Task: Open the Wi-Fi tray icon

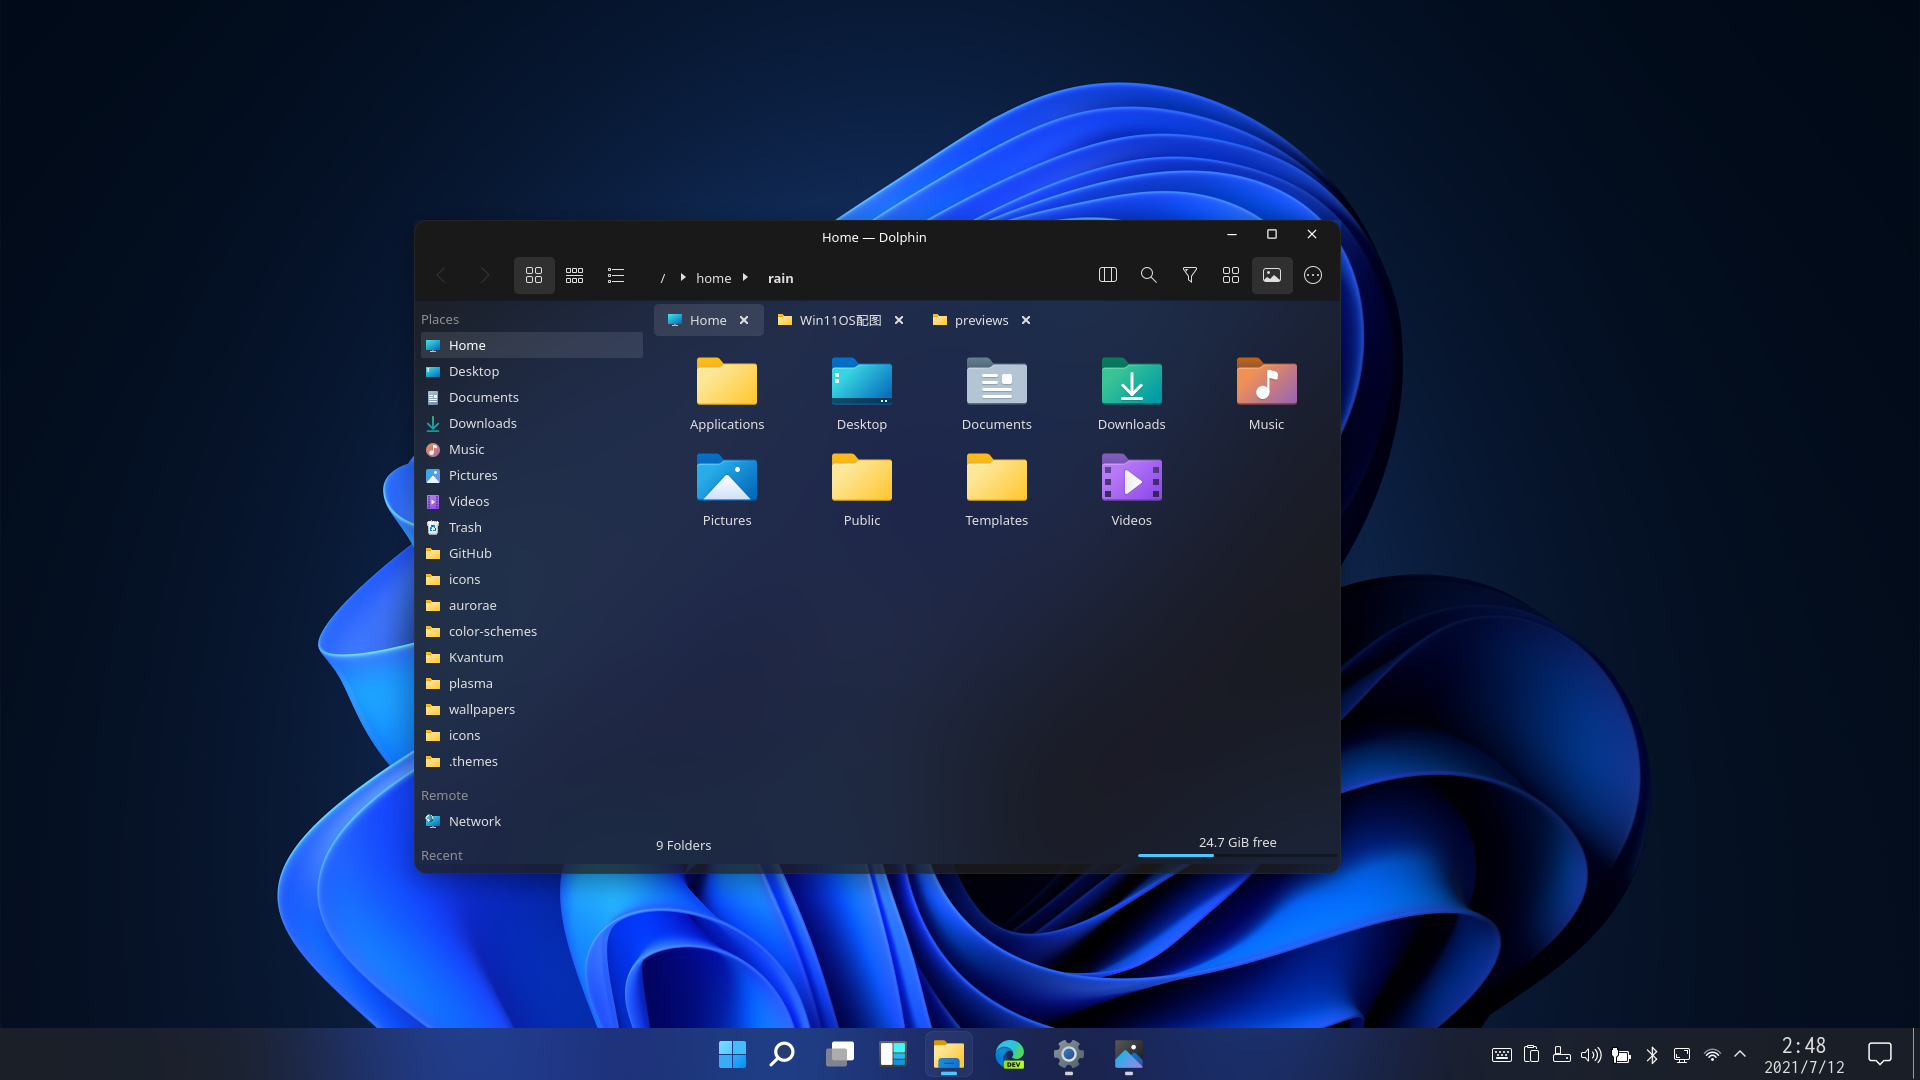Action: 1712,1055
